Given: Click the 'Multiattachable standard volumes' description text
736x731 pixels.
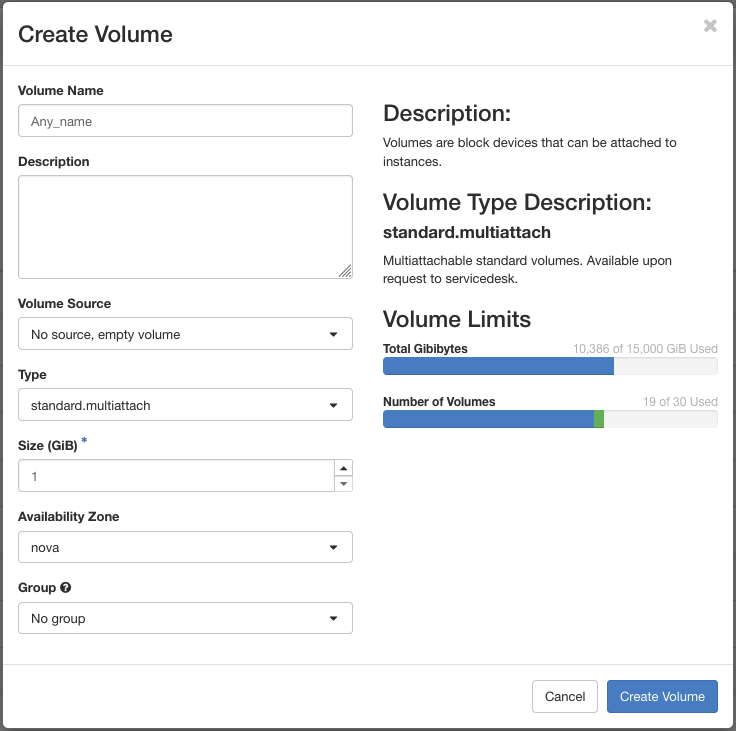Looking at the screenshot, I should (x=527, y=269).
